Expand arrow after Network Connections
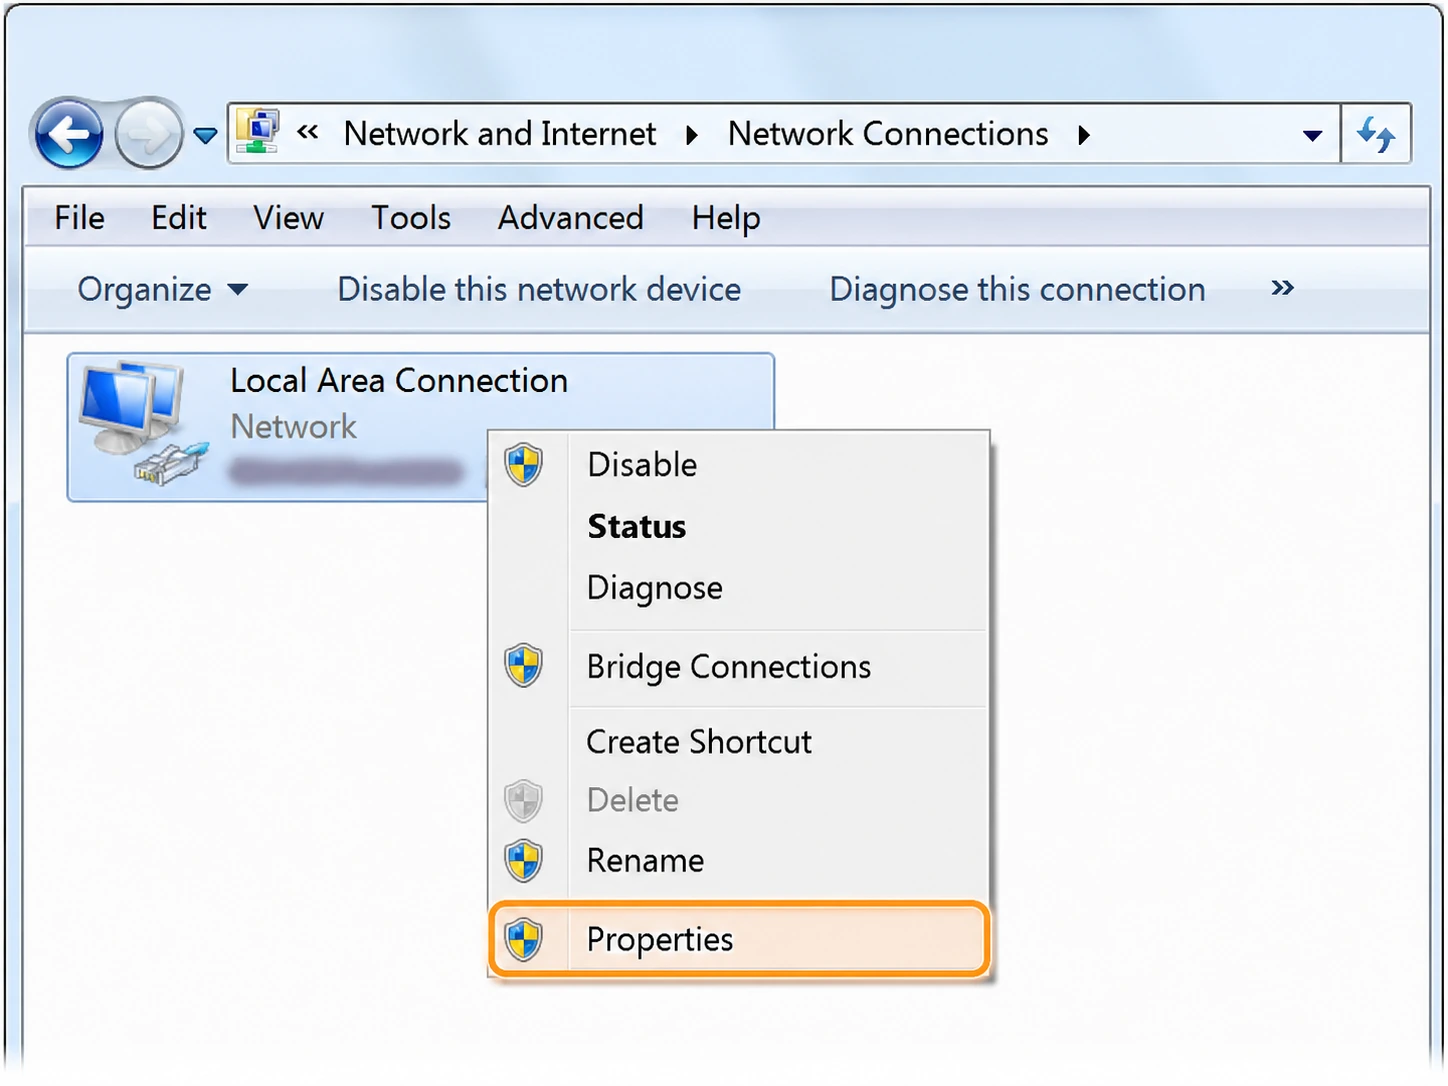The height and width of the screenshot is (1086, 1448). [1083, 135]
